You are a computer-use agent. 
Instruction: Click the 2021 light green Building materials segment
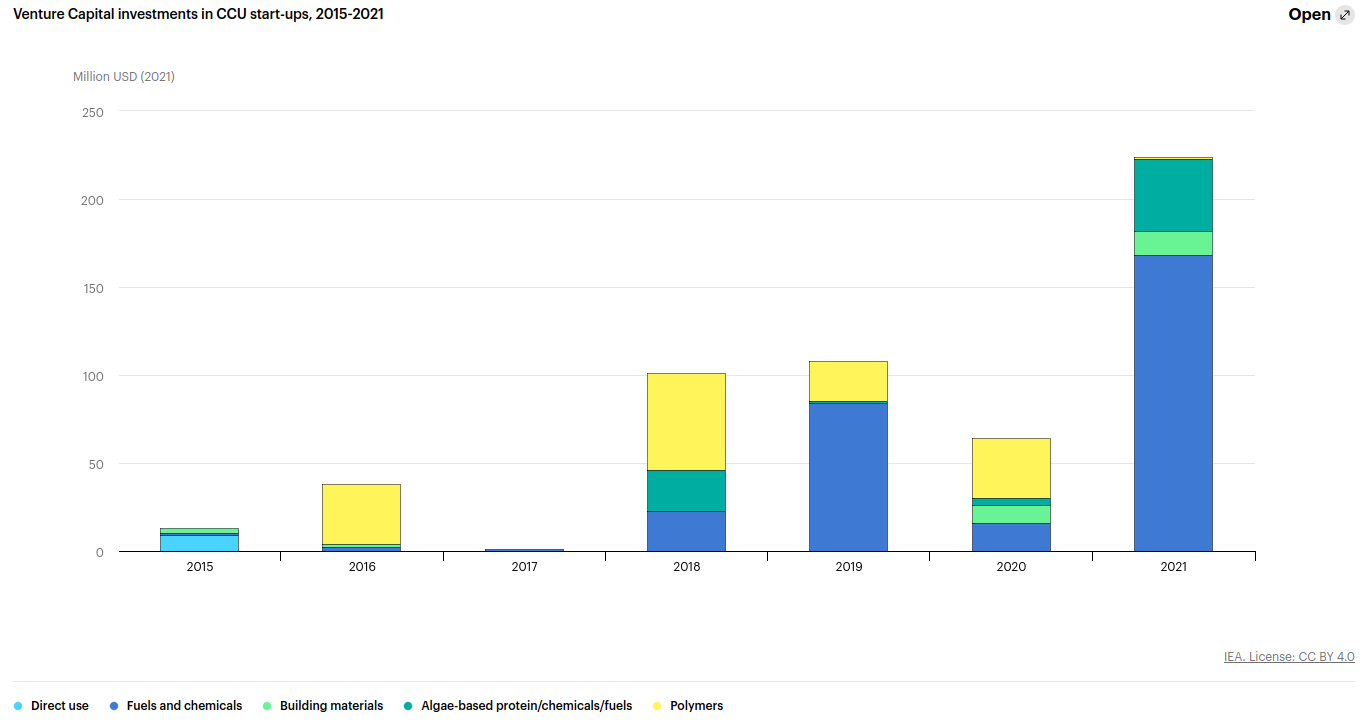[1173, 243]
